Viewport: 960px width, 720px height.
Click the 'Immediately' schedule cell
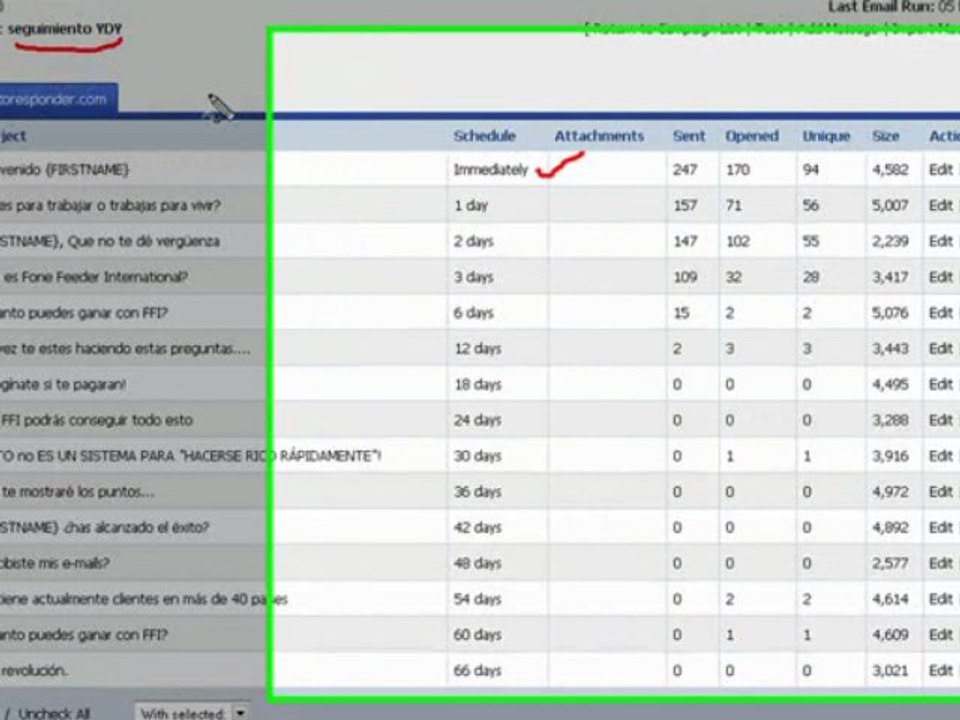click(490, 170)
